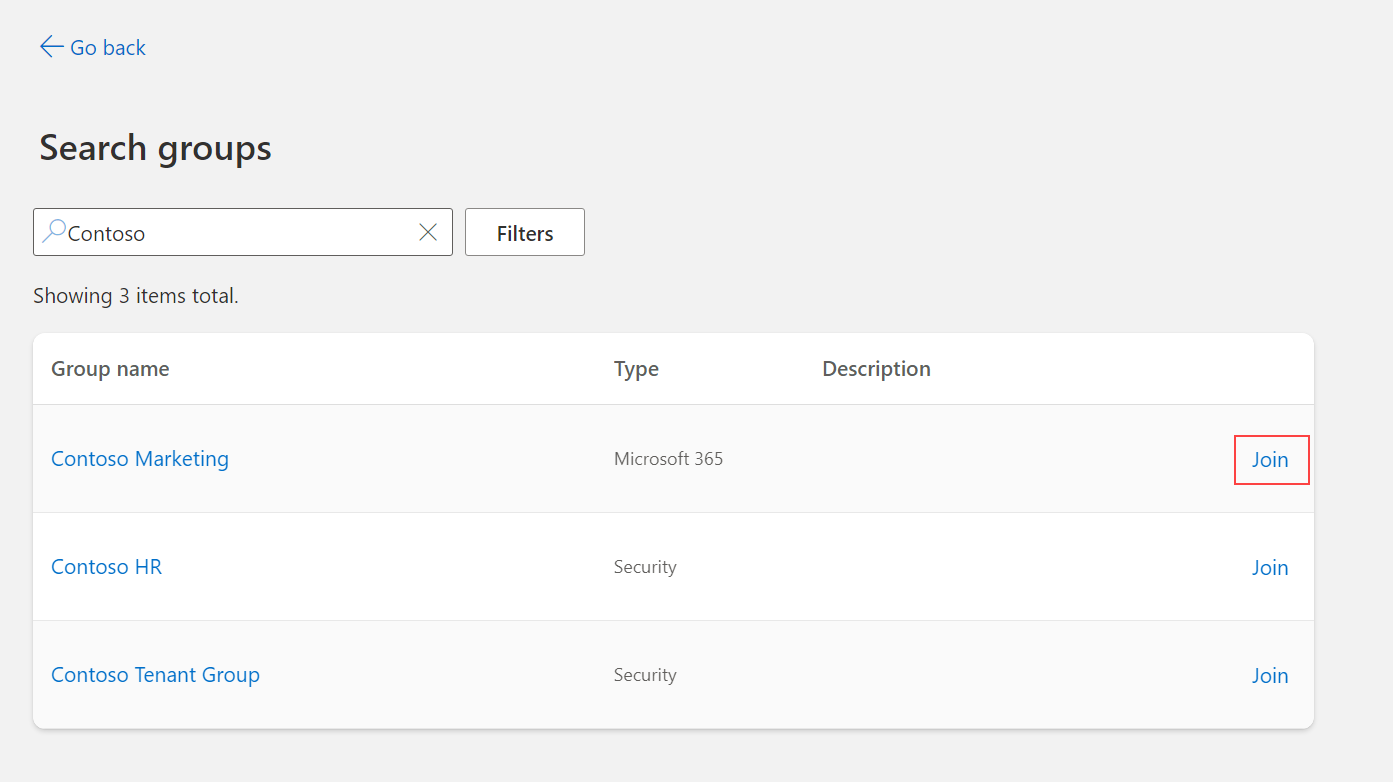Click the Type column header
Viewport: 1393px width, 782px height.
point(636,368)
